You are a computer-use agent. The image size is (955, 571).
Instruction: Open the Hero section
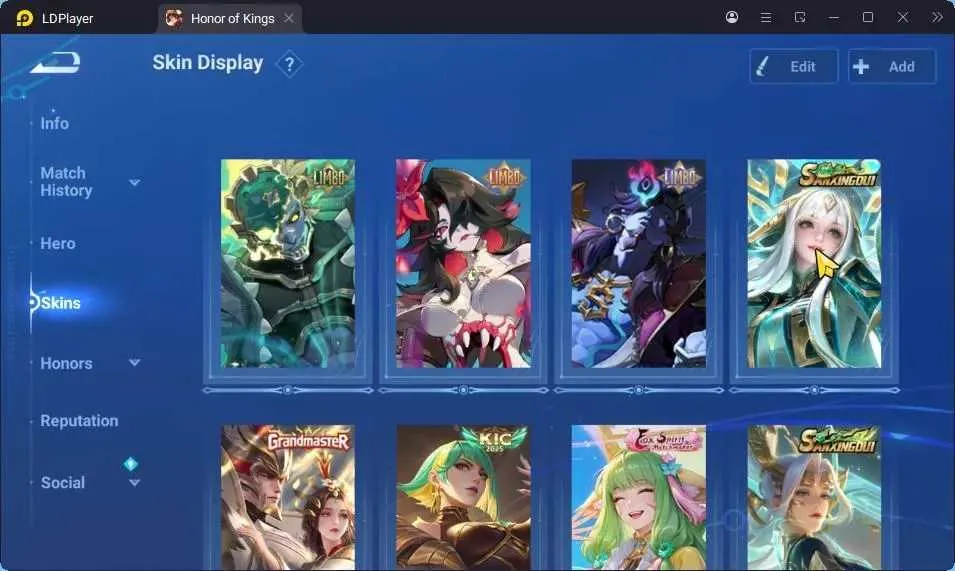point(58,243)
